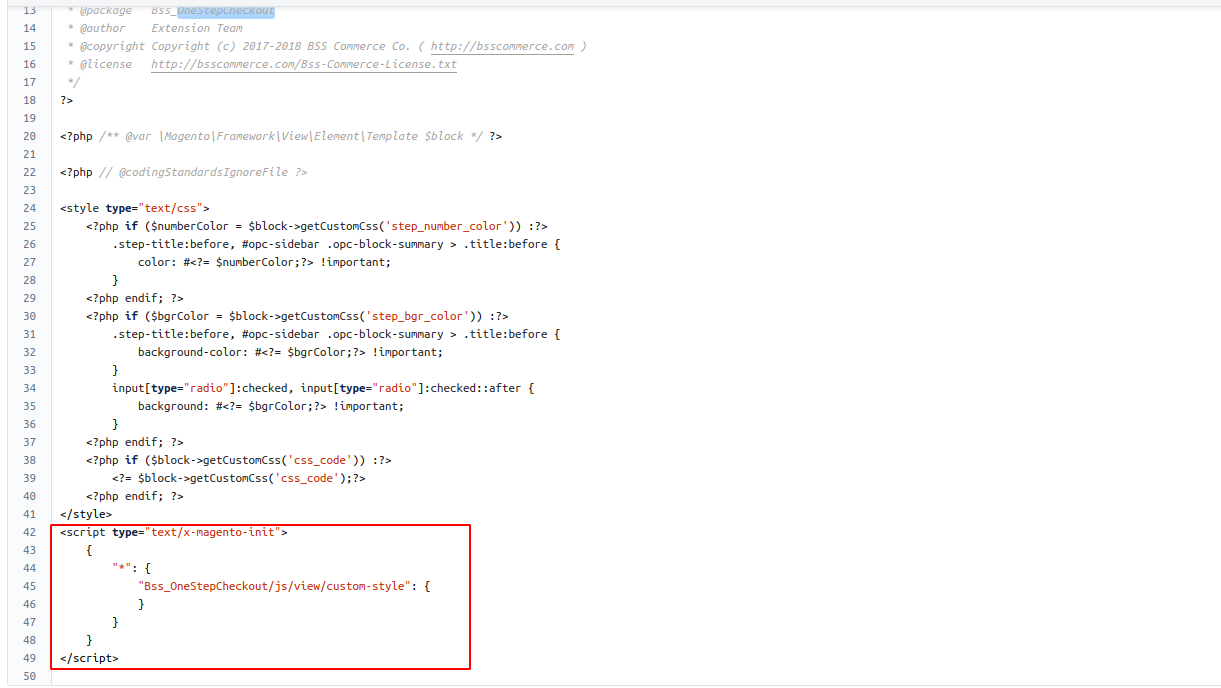Click the closing </script> tag

89,658
